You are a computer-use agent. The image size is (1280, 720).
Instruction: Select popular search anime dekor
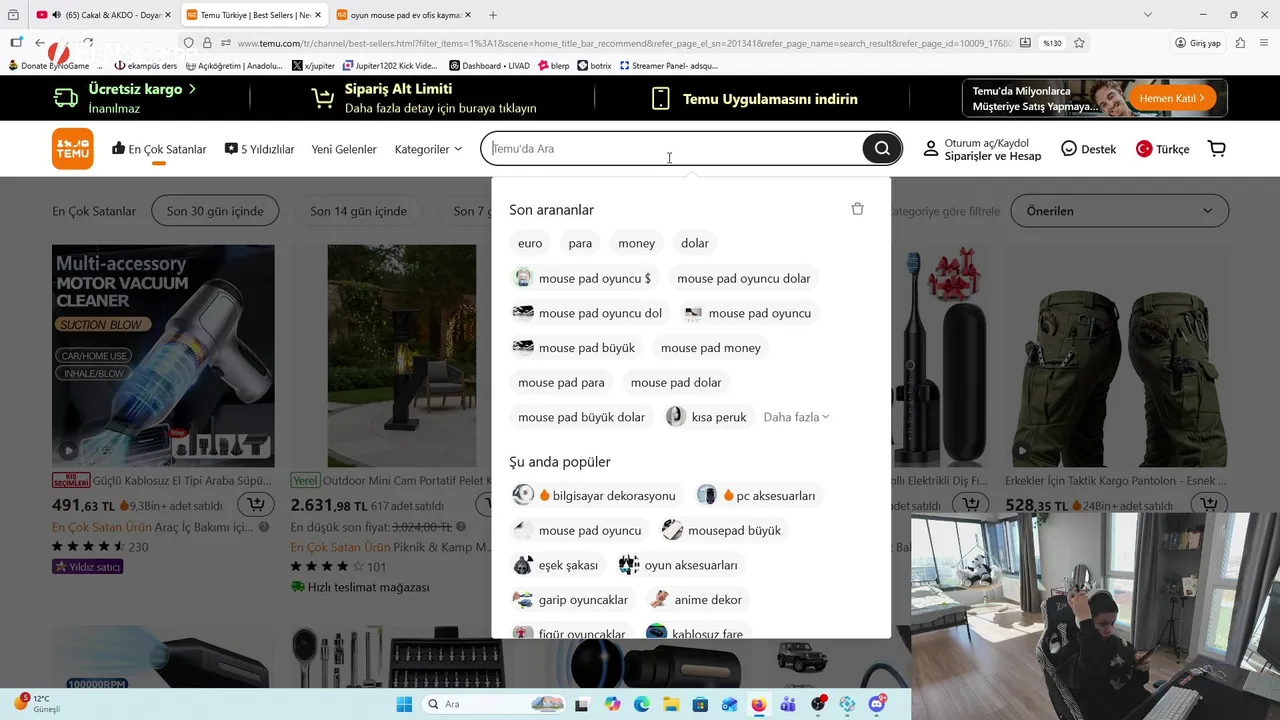point(698,600)
